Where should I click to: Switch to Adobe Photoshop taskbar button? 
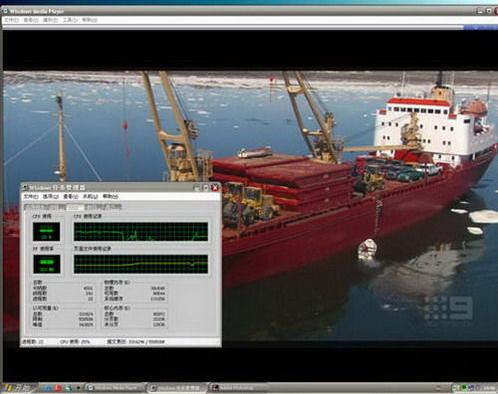237,388
